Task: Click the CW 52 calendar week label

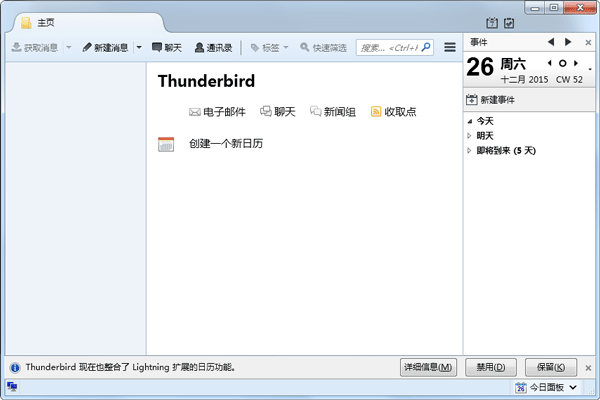Action: (569, 80)
